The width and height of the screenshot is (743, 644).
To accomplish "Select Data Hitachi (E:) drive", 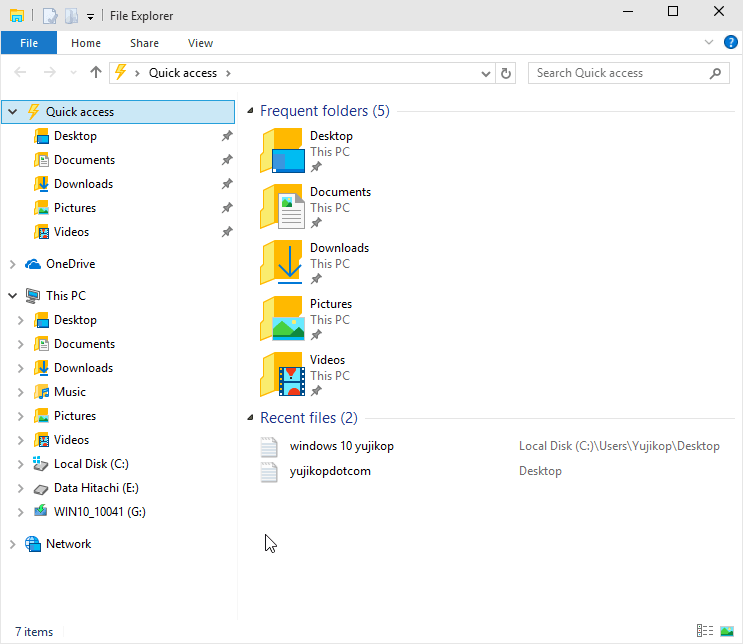I will [x=96, y=488].
